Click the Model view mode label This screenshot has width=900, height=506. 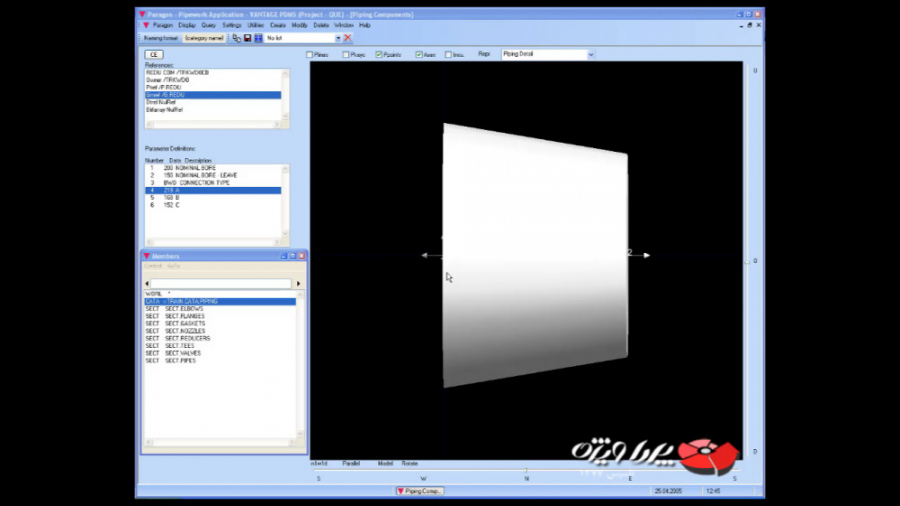point(385,464)
